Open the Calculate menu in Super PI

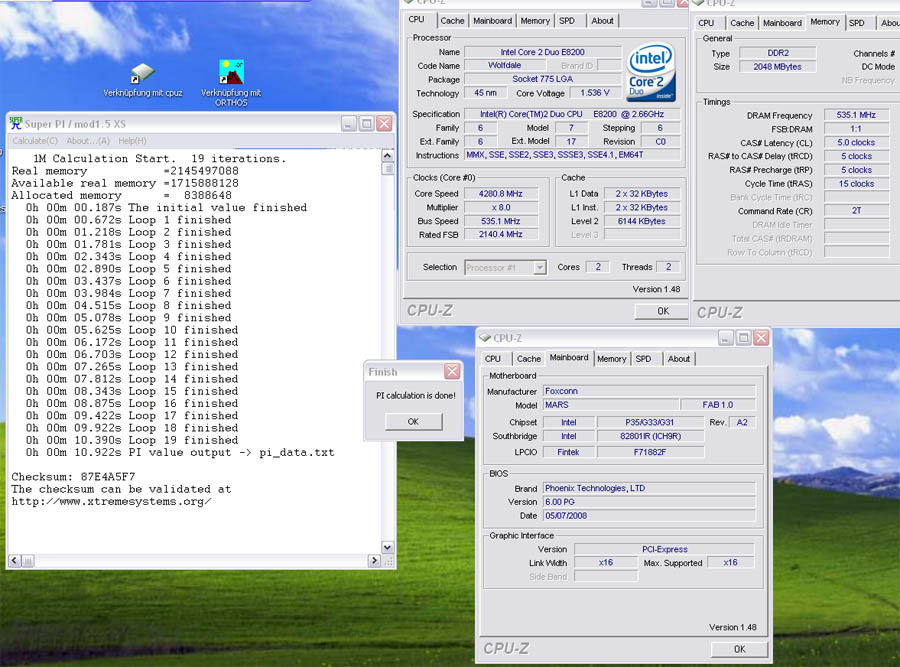35,141
